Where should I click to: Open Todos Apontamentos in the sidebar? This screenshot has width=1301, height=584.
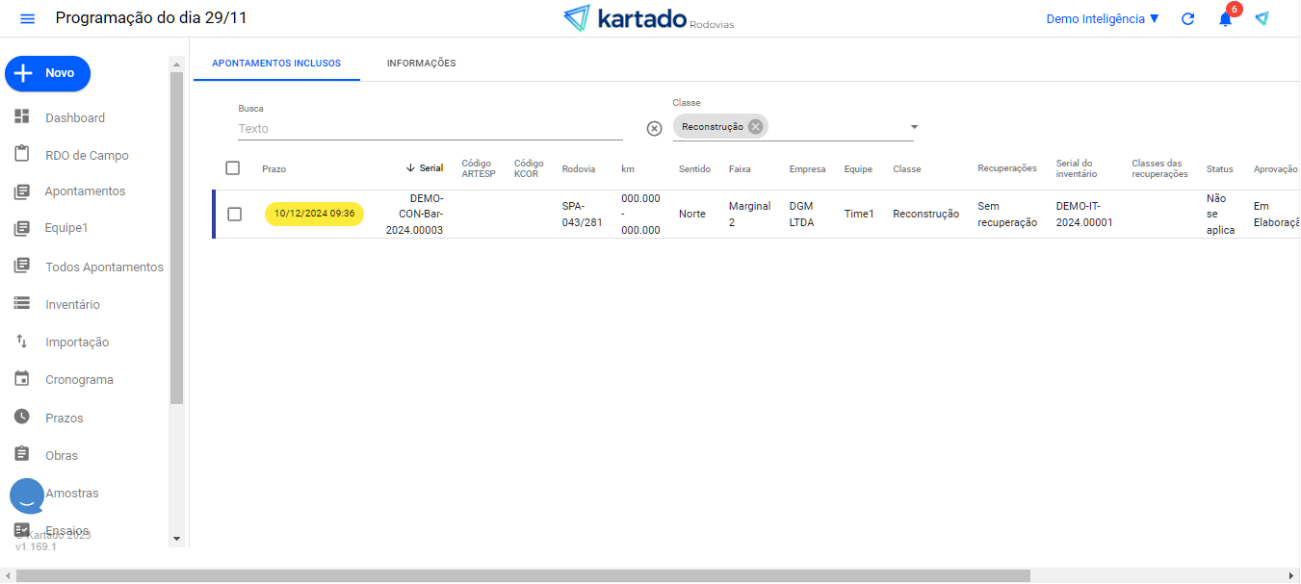coord(103,267)
